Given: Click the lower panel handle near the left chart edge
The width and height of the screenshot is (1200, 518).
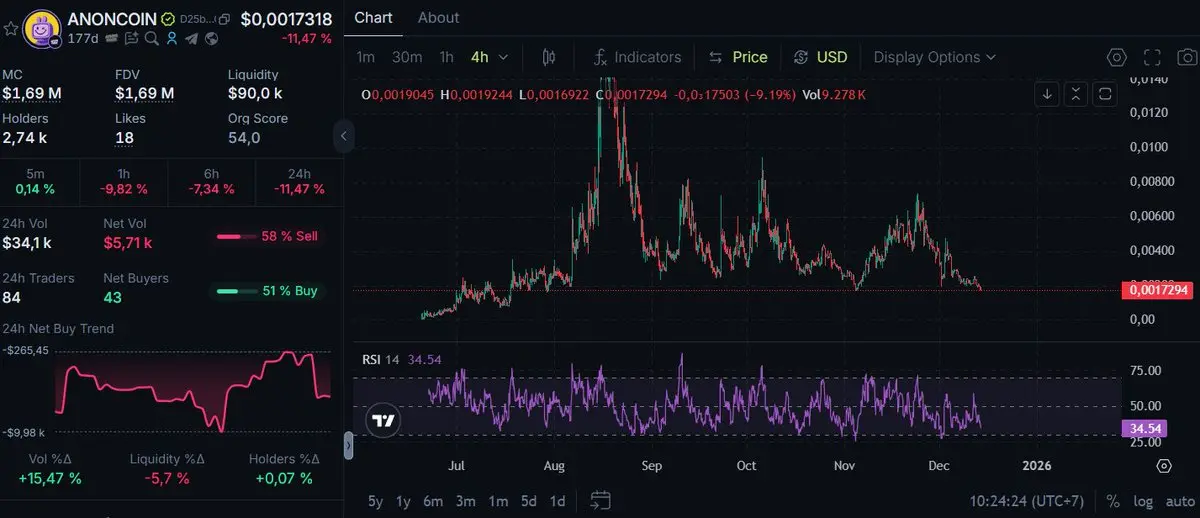Looking at the screenshot, I should pyautogui.click(x=349, y=445).
